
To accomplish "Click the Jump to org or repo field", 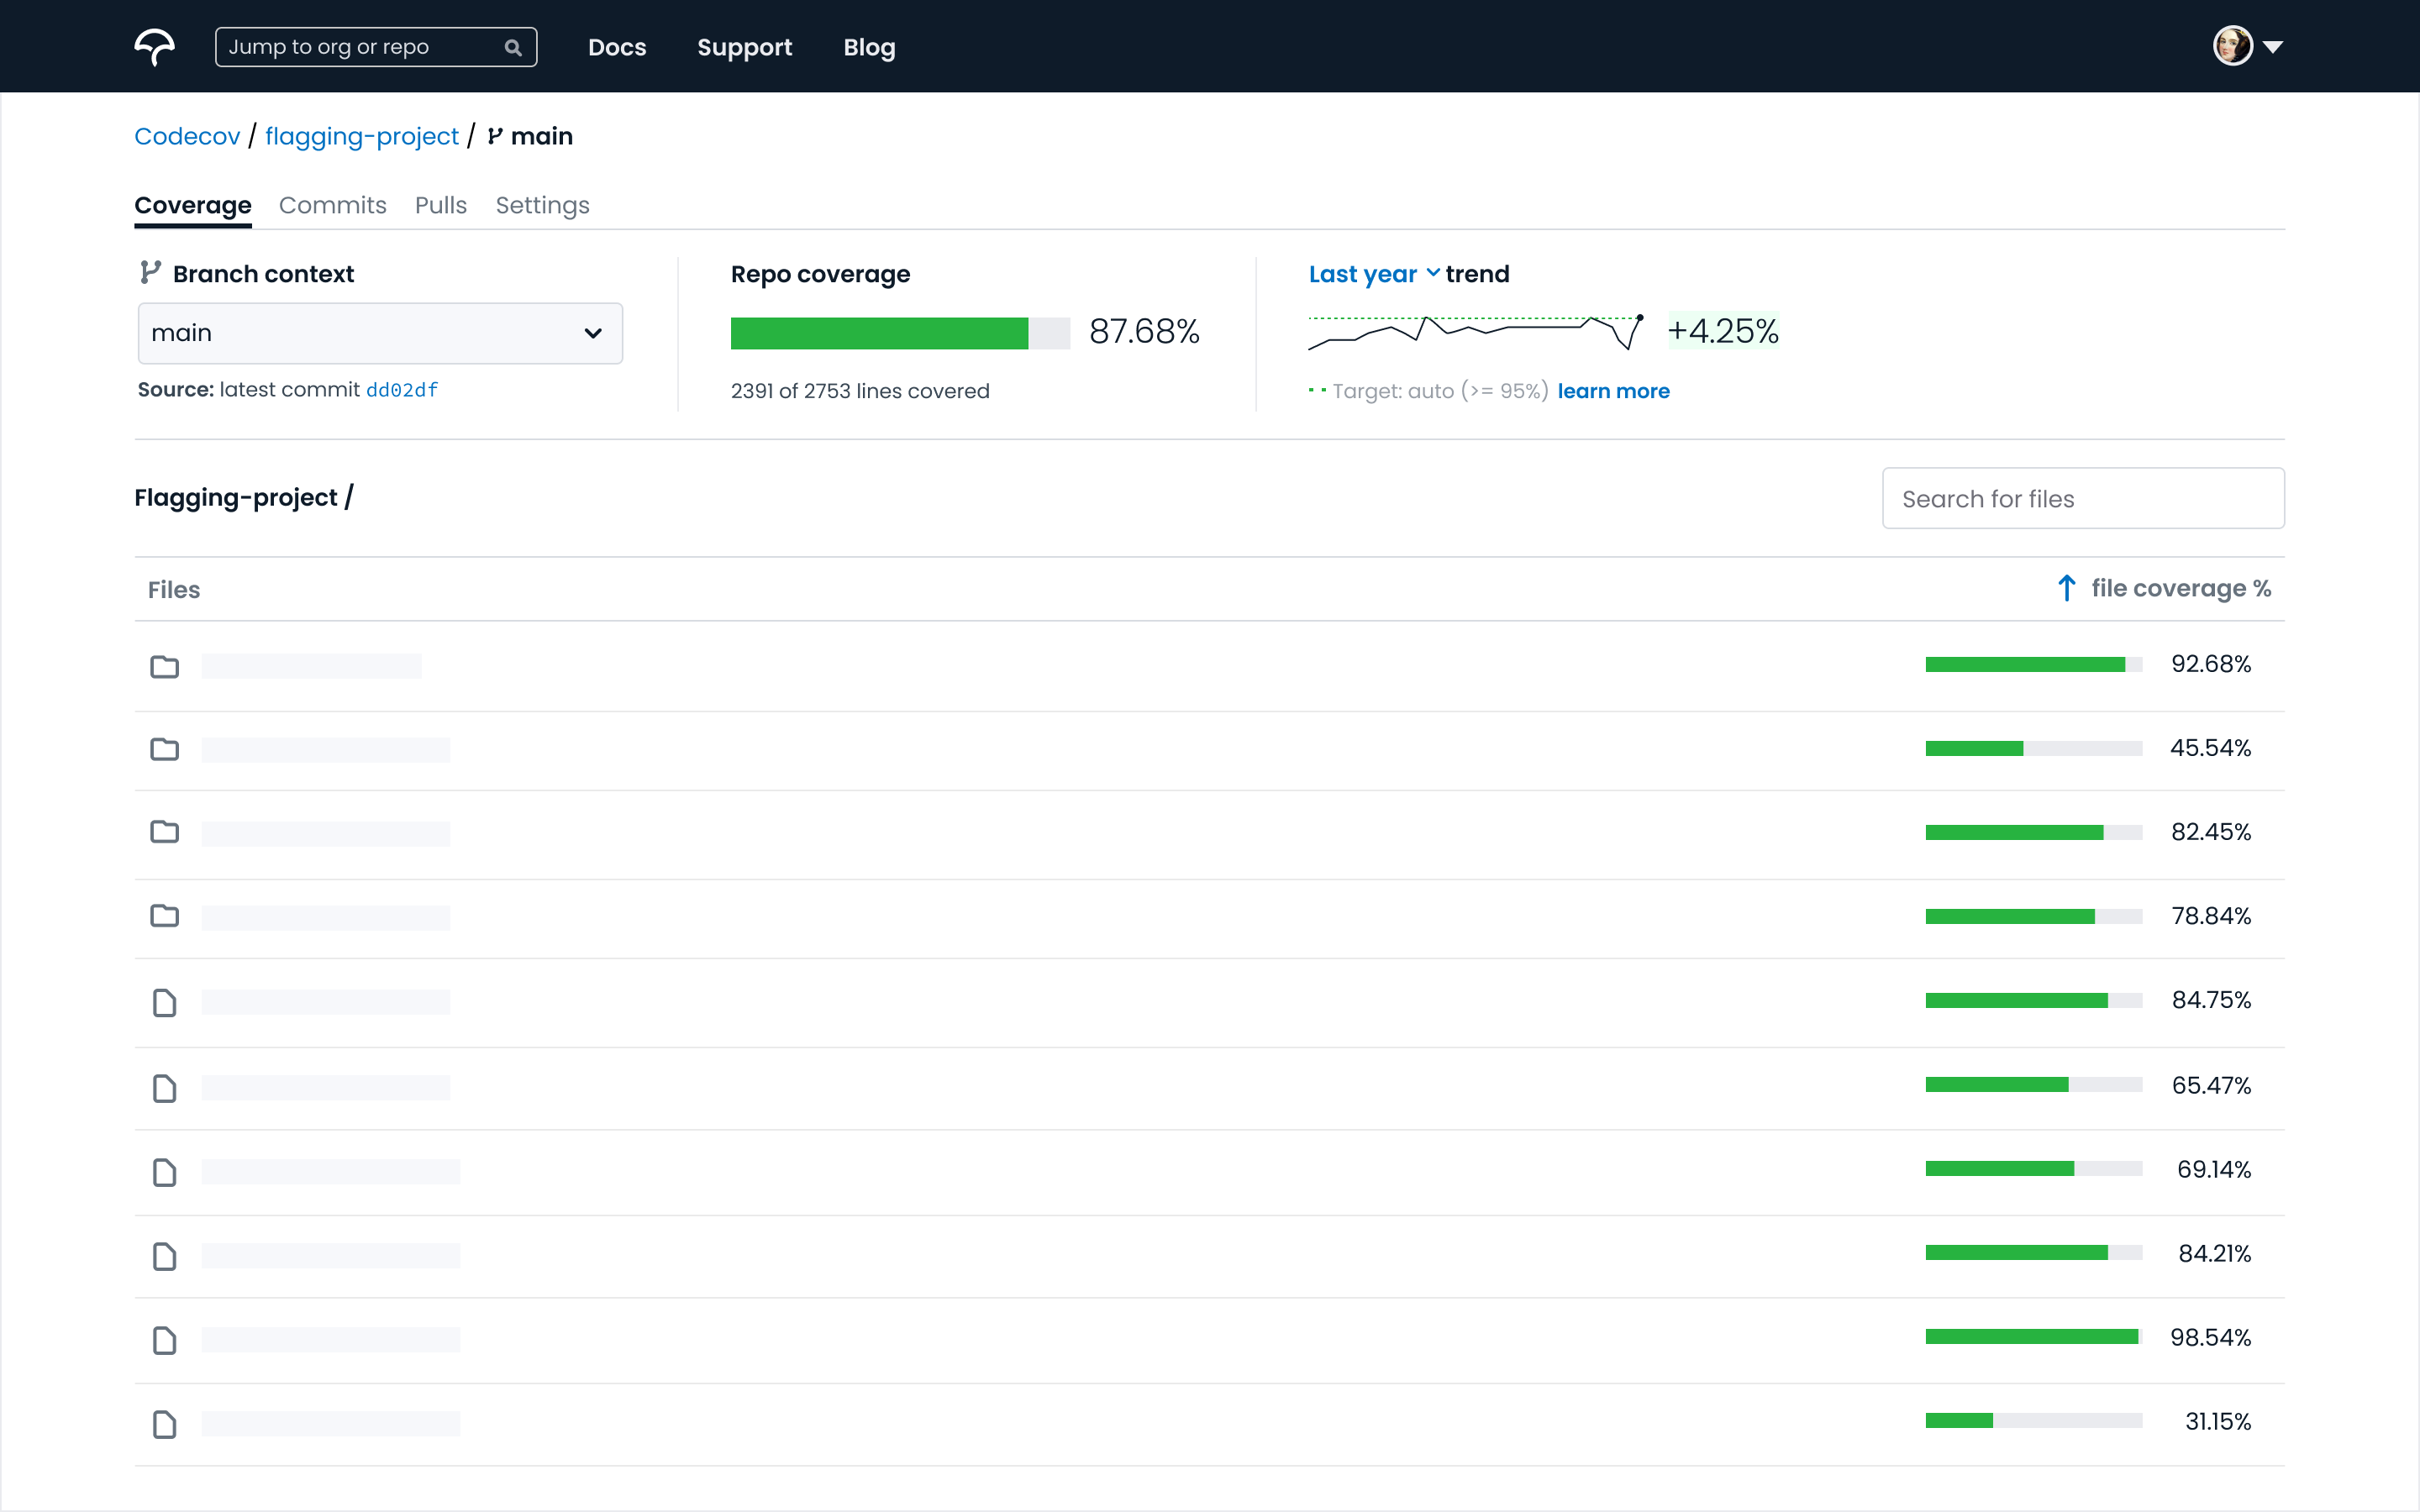I will (376, 47).
